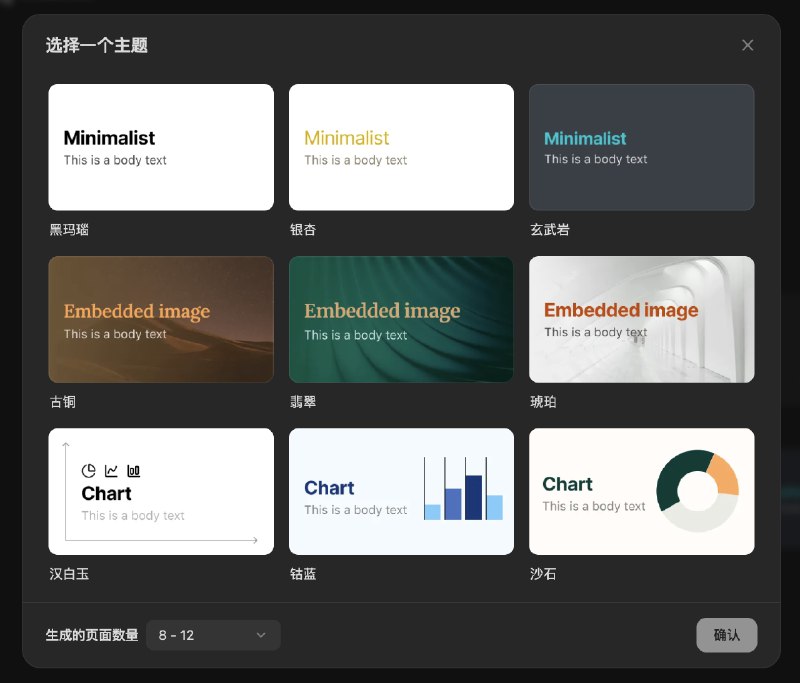Screen dimensions: 800x683
Task: Click the 古铜 theme name label
Action: pyautogui.click(x=63, y=402)
